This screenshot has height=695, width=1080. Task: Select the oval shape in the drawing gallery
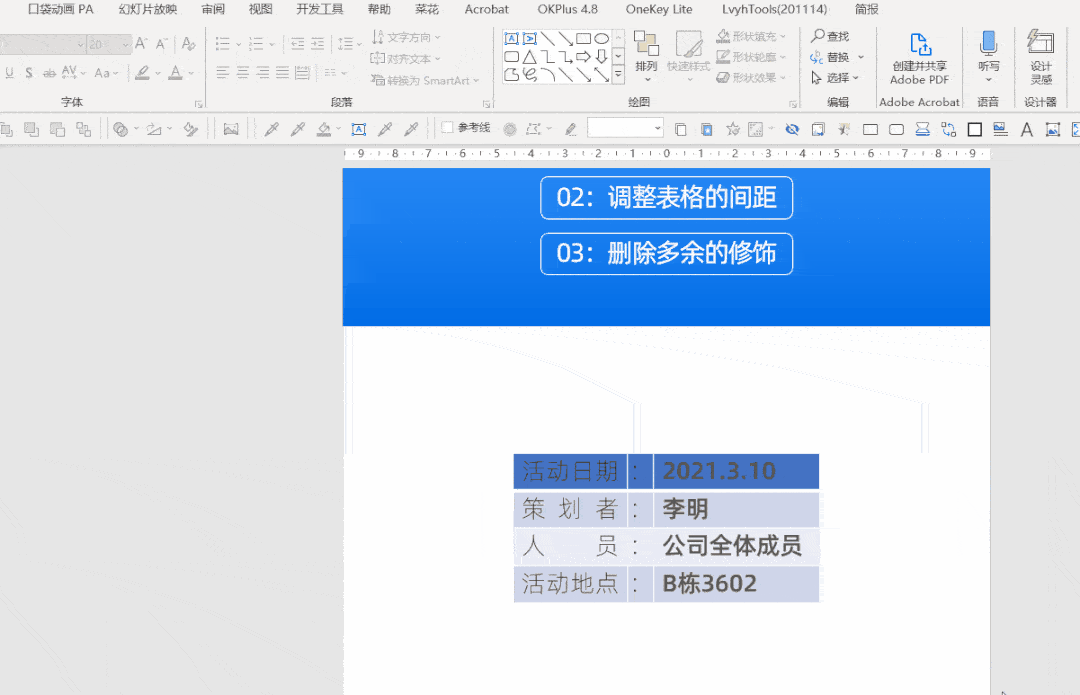(602, 38)
